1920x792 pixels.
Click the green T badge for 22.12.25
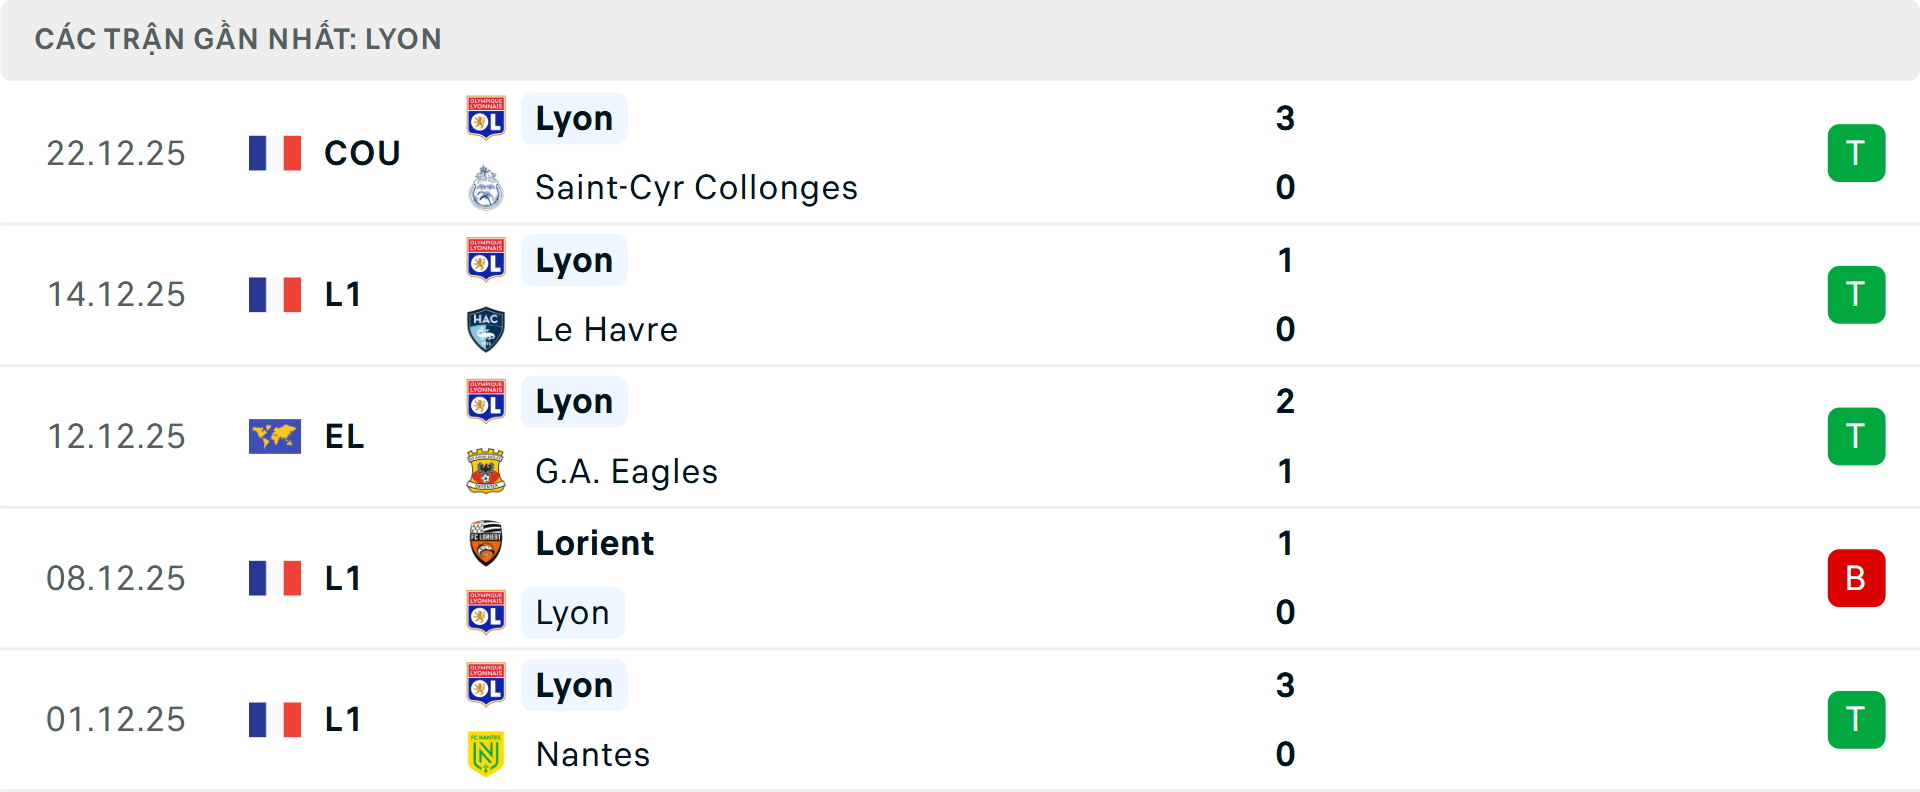(x=1856, y=153)
